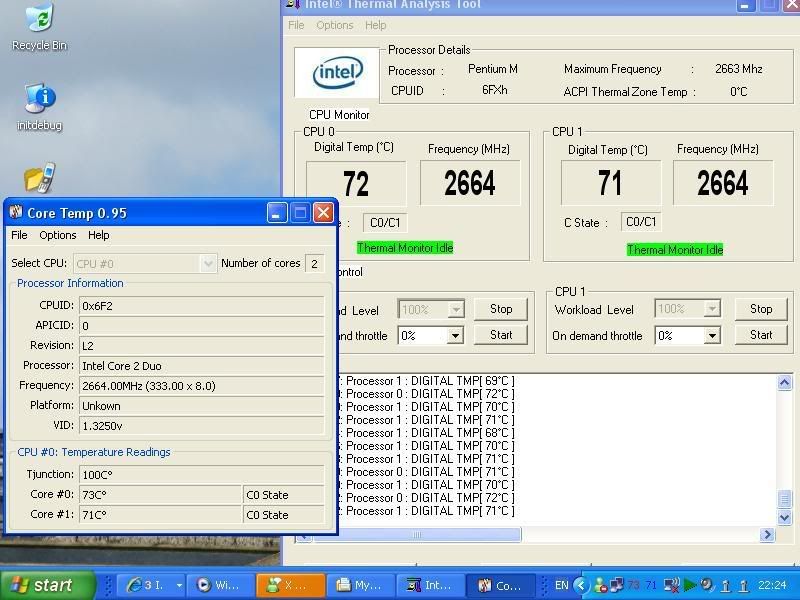Open the File menu in Thermal Analysis Tool

click(295, 25)
